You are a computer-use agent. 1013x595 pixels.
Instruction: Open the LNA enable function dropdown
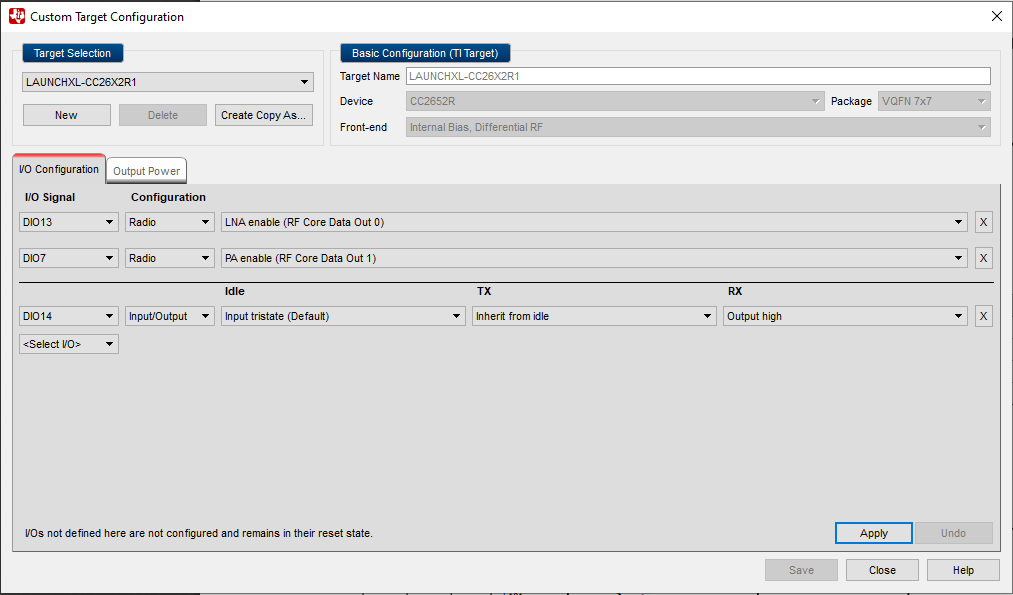(594, 222)
